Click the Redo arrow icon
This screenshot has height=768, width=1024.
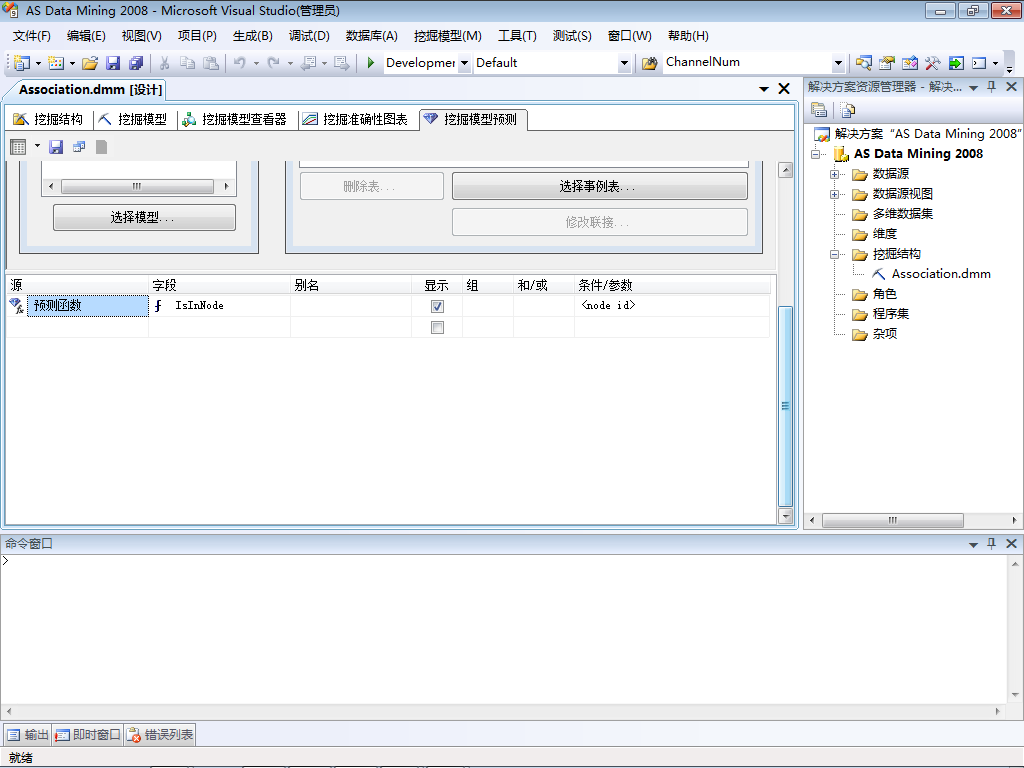click(x=274, y=63)
